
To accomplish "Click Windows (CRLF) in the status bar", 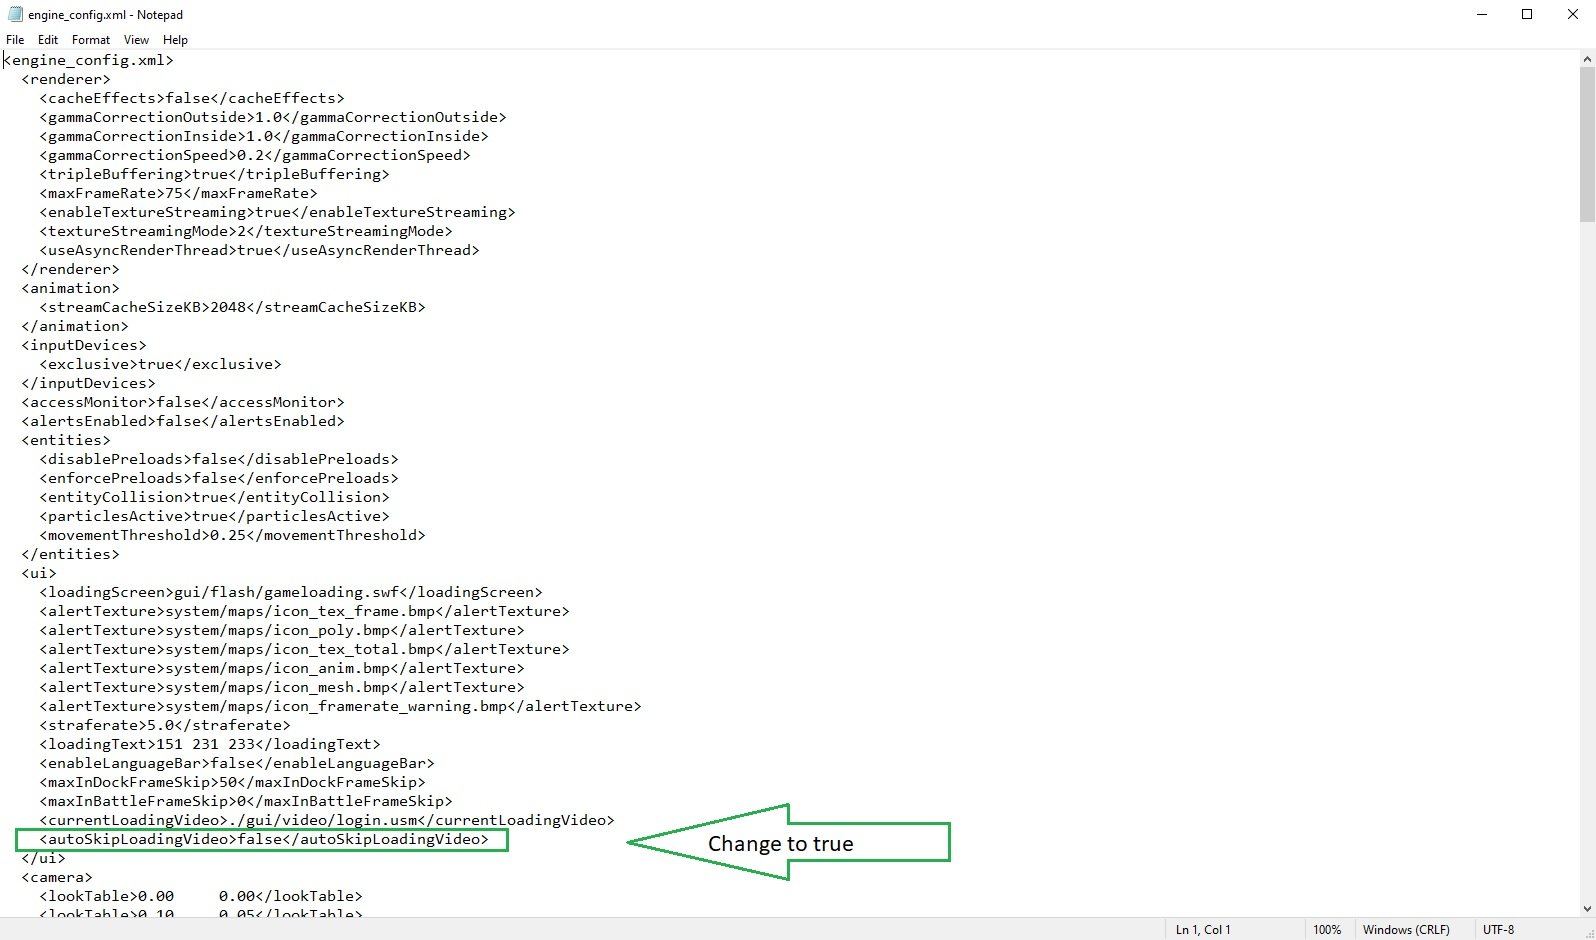I will click(x=1406, y=930).
